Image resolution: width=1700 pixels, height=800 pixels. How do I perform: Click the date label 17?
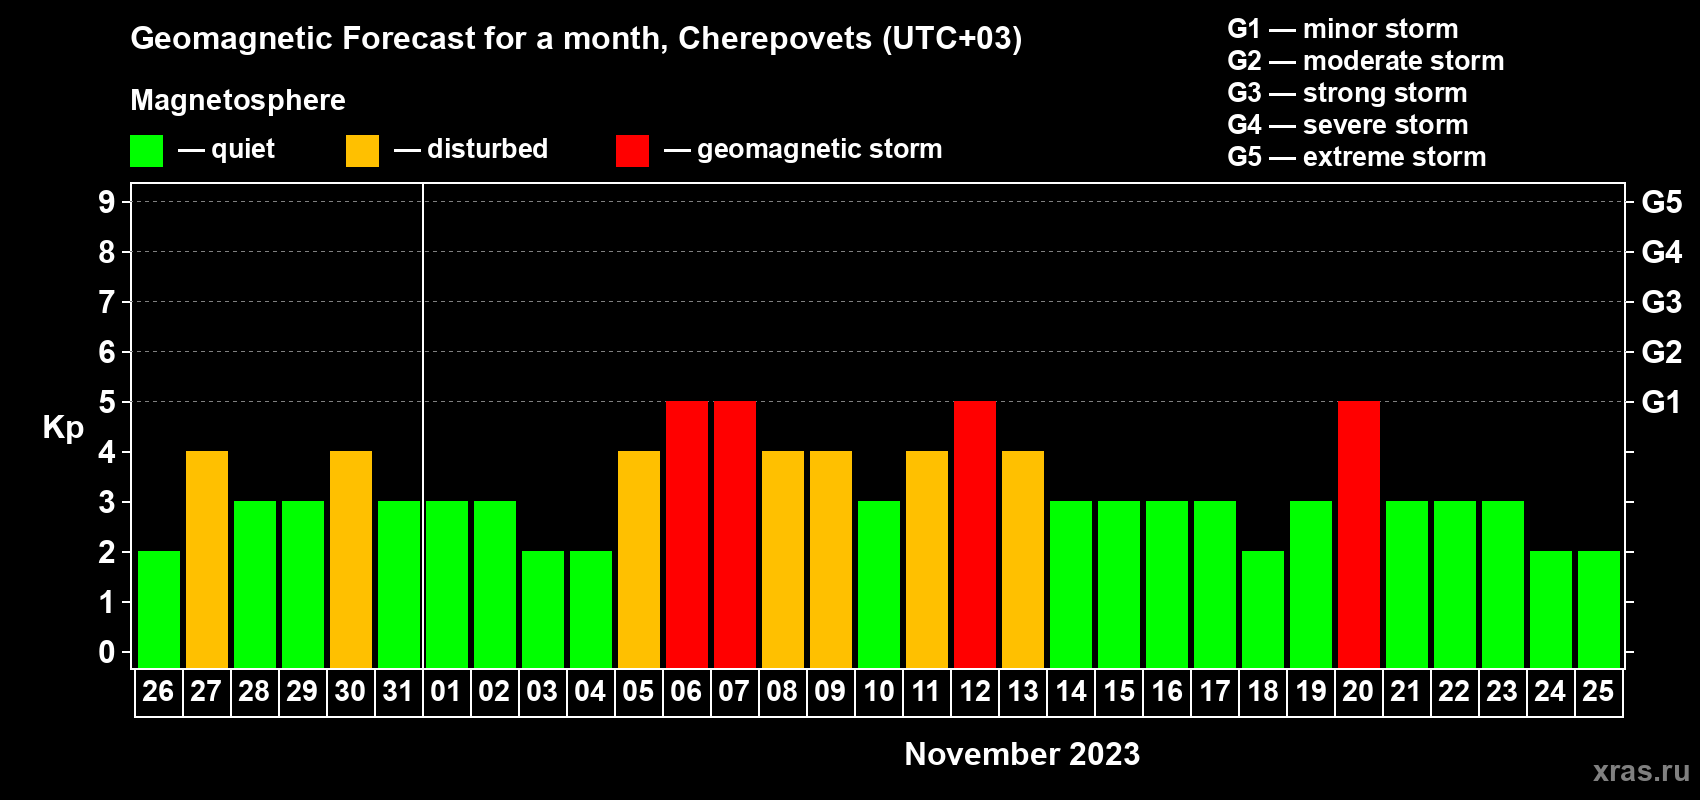pyautogui.click(x=1215, y=691)
